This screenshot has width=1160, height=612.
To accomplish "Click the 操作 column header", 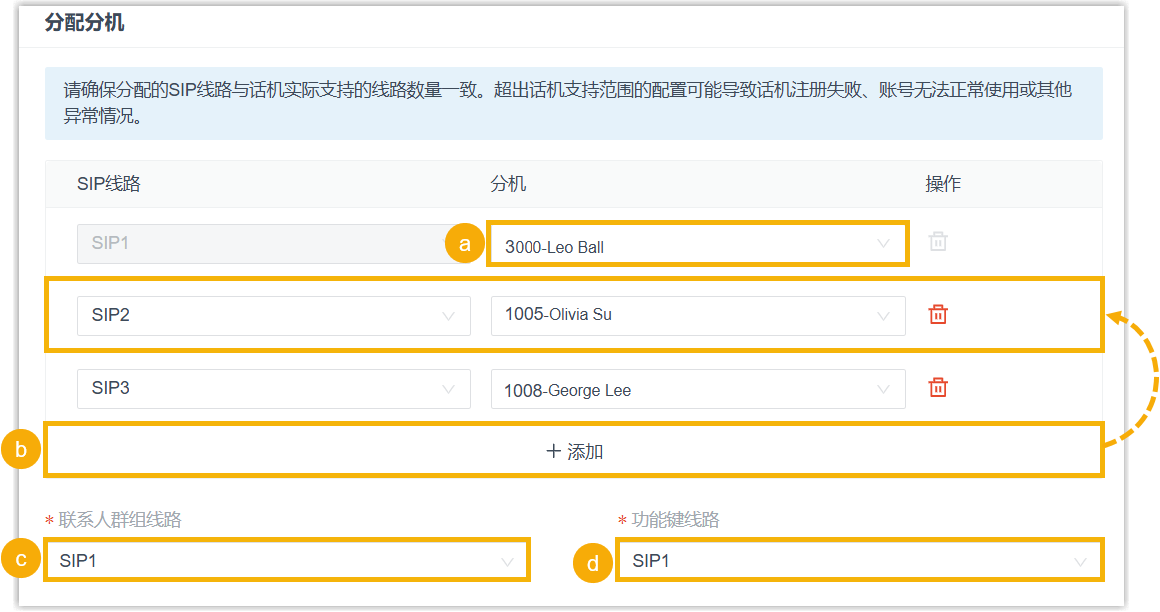I will click(x=942, y=184).
